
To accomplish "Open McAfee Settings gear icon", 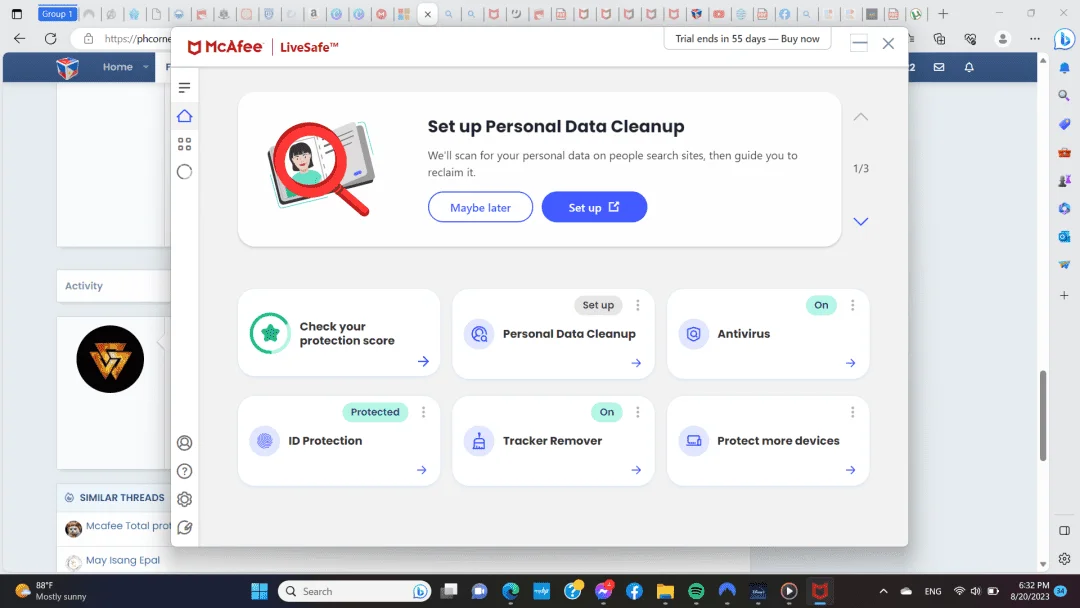I will [x=184, y=499].
